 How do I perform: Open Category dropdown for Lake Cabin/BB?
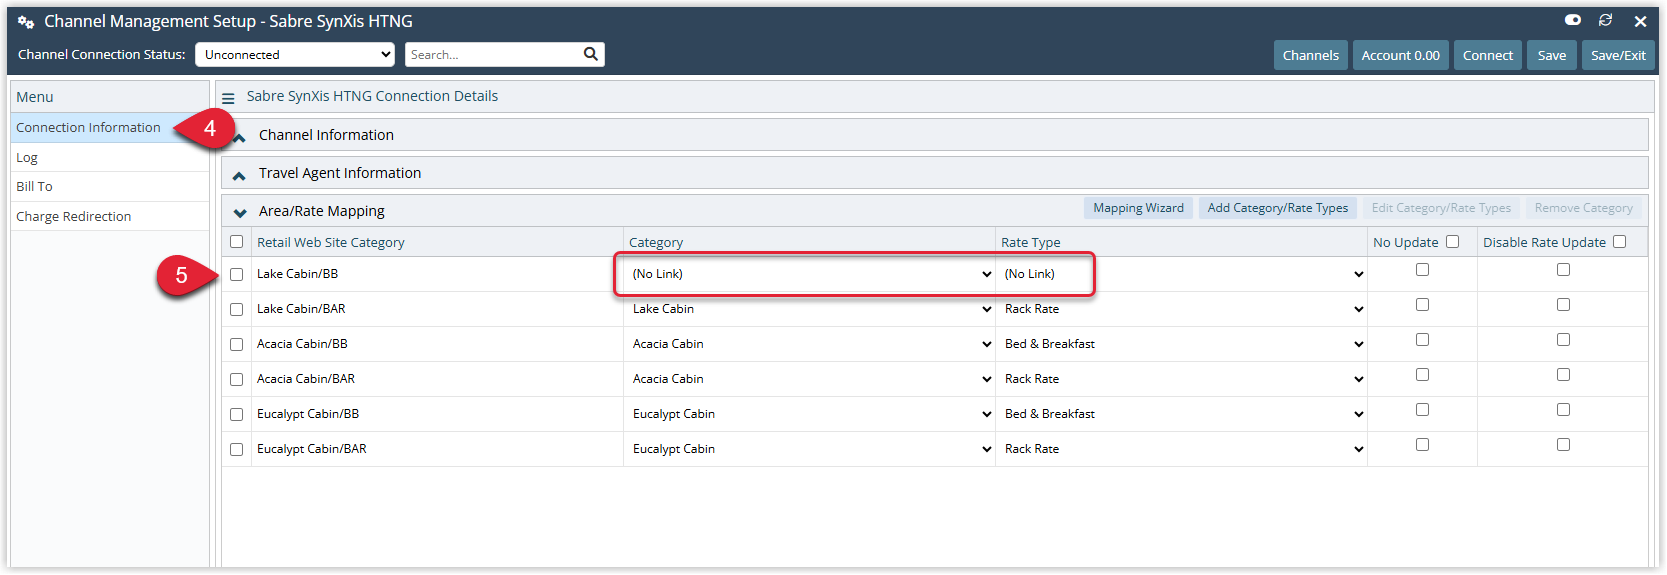tap(810, 274)
